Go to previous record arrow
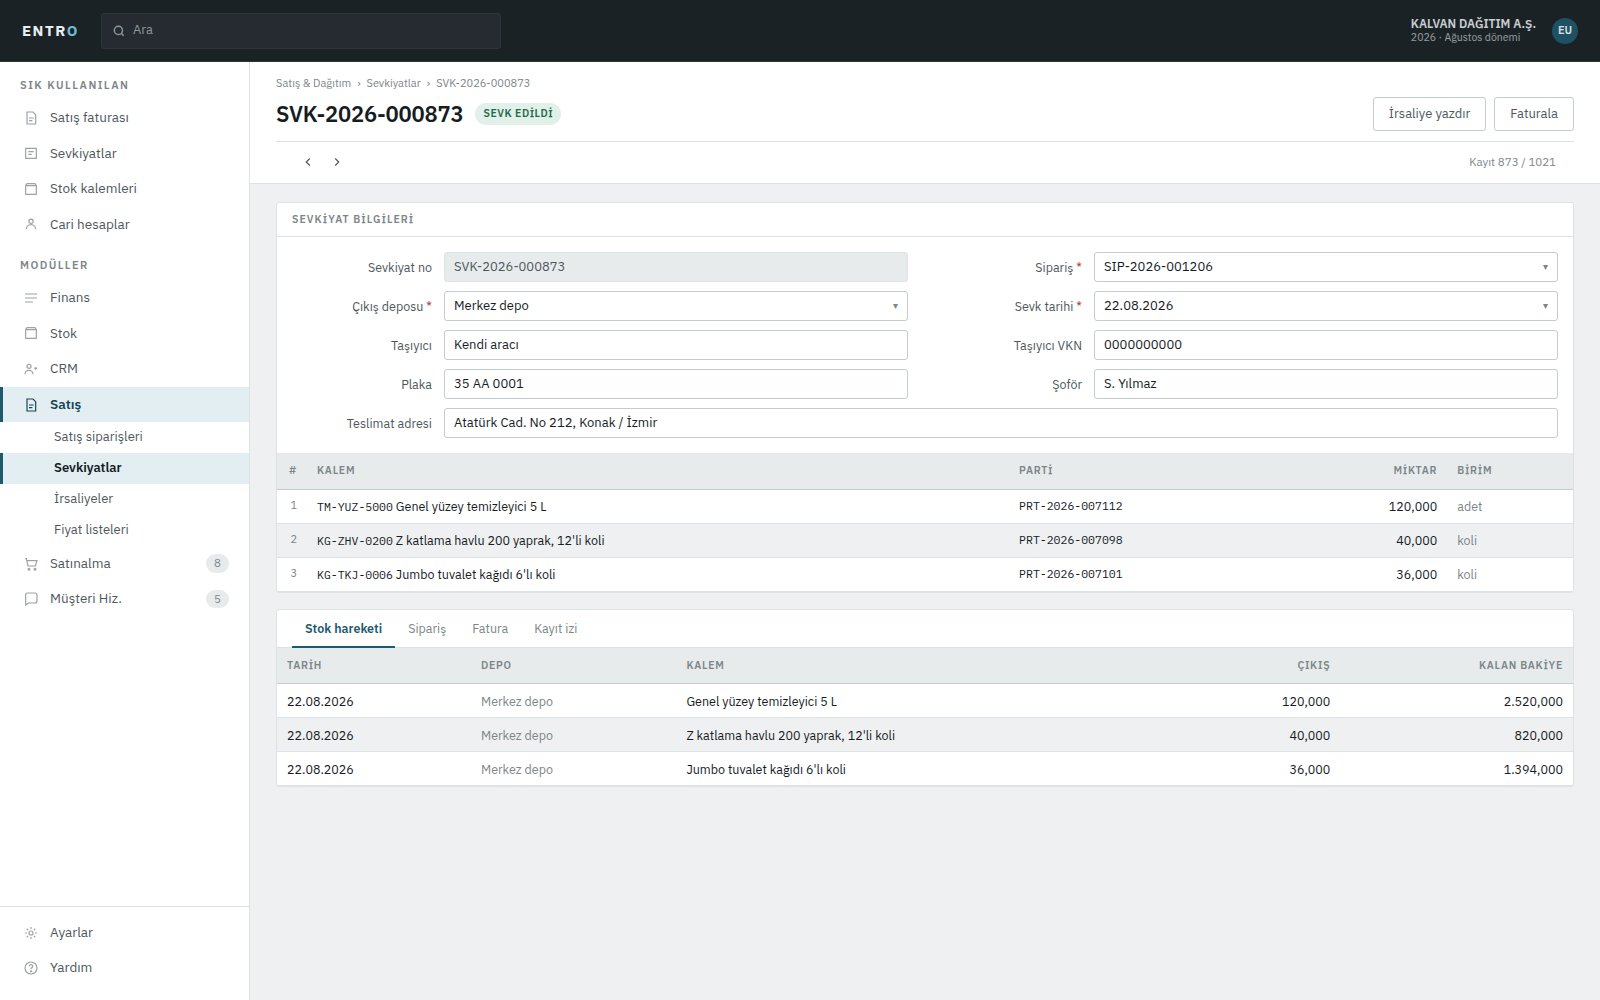1600x1000 pixels. pos(308,162)
